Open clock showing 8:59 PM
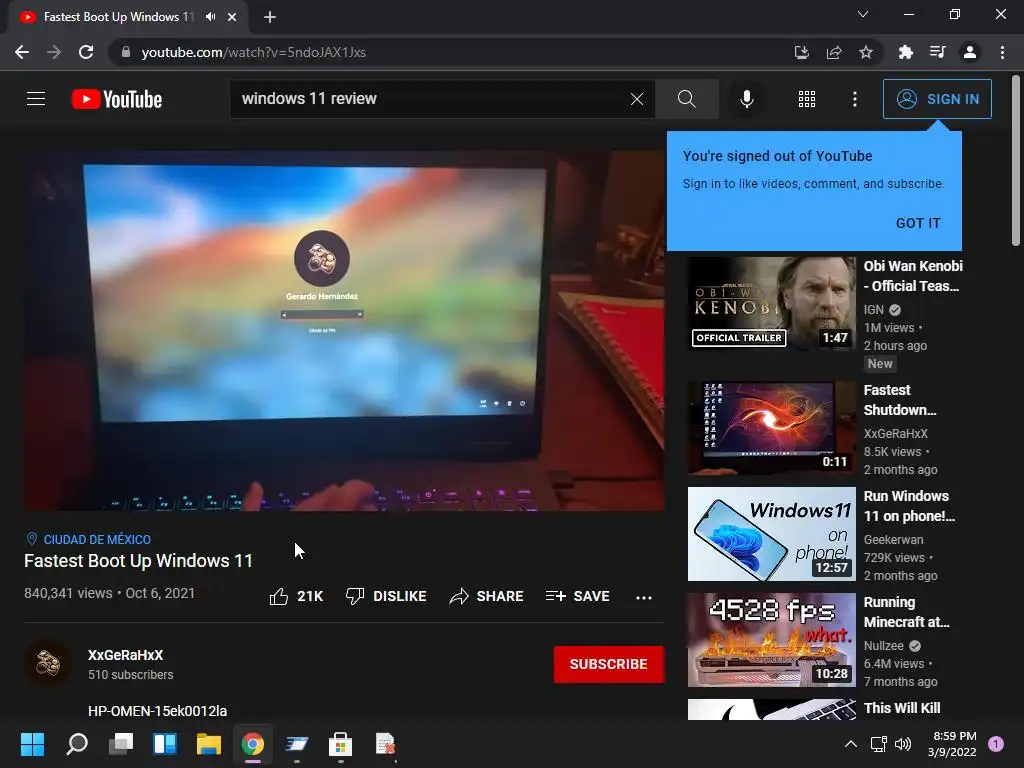 click(952, 744)
